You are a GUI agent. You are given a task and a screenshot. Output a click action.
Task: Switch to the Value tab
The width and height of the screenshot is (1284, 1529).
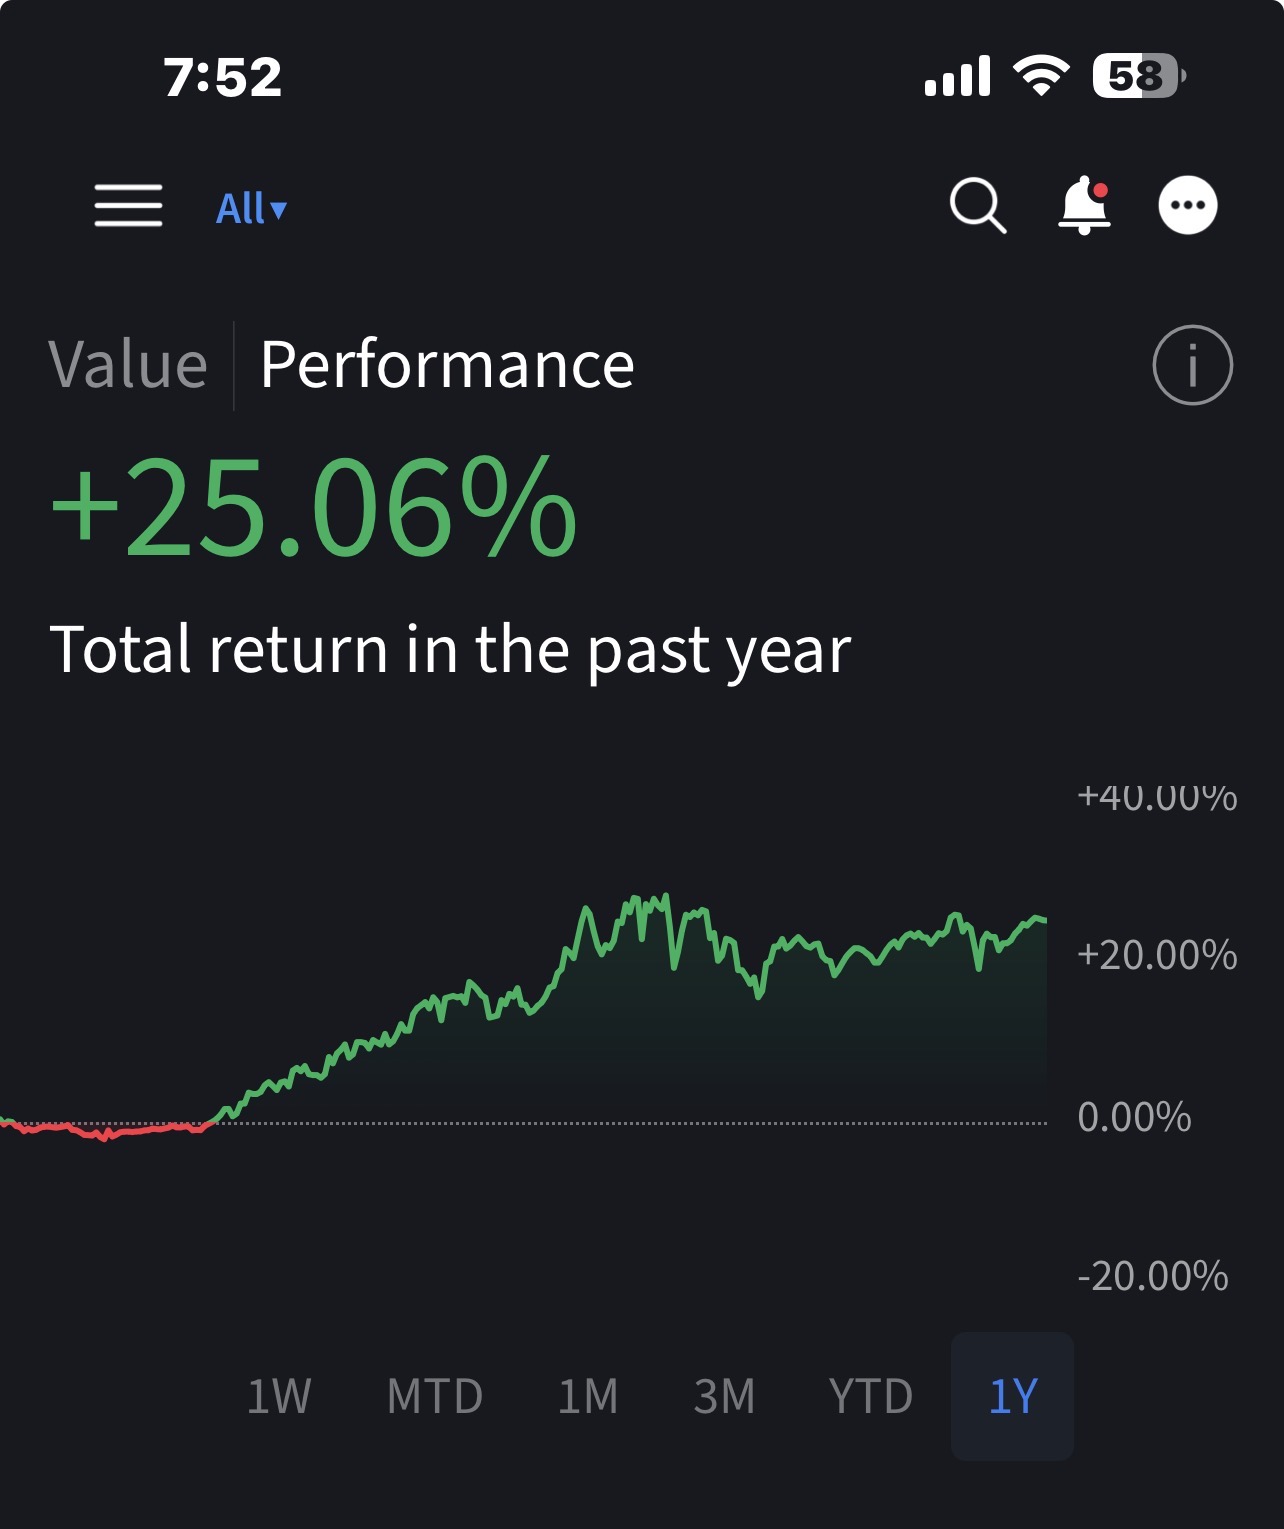(128, 364)
